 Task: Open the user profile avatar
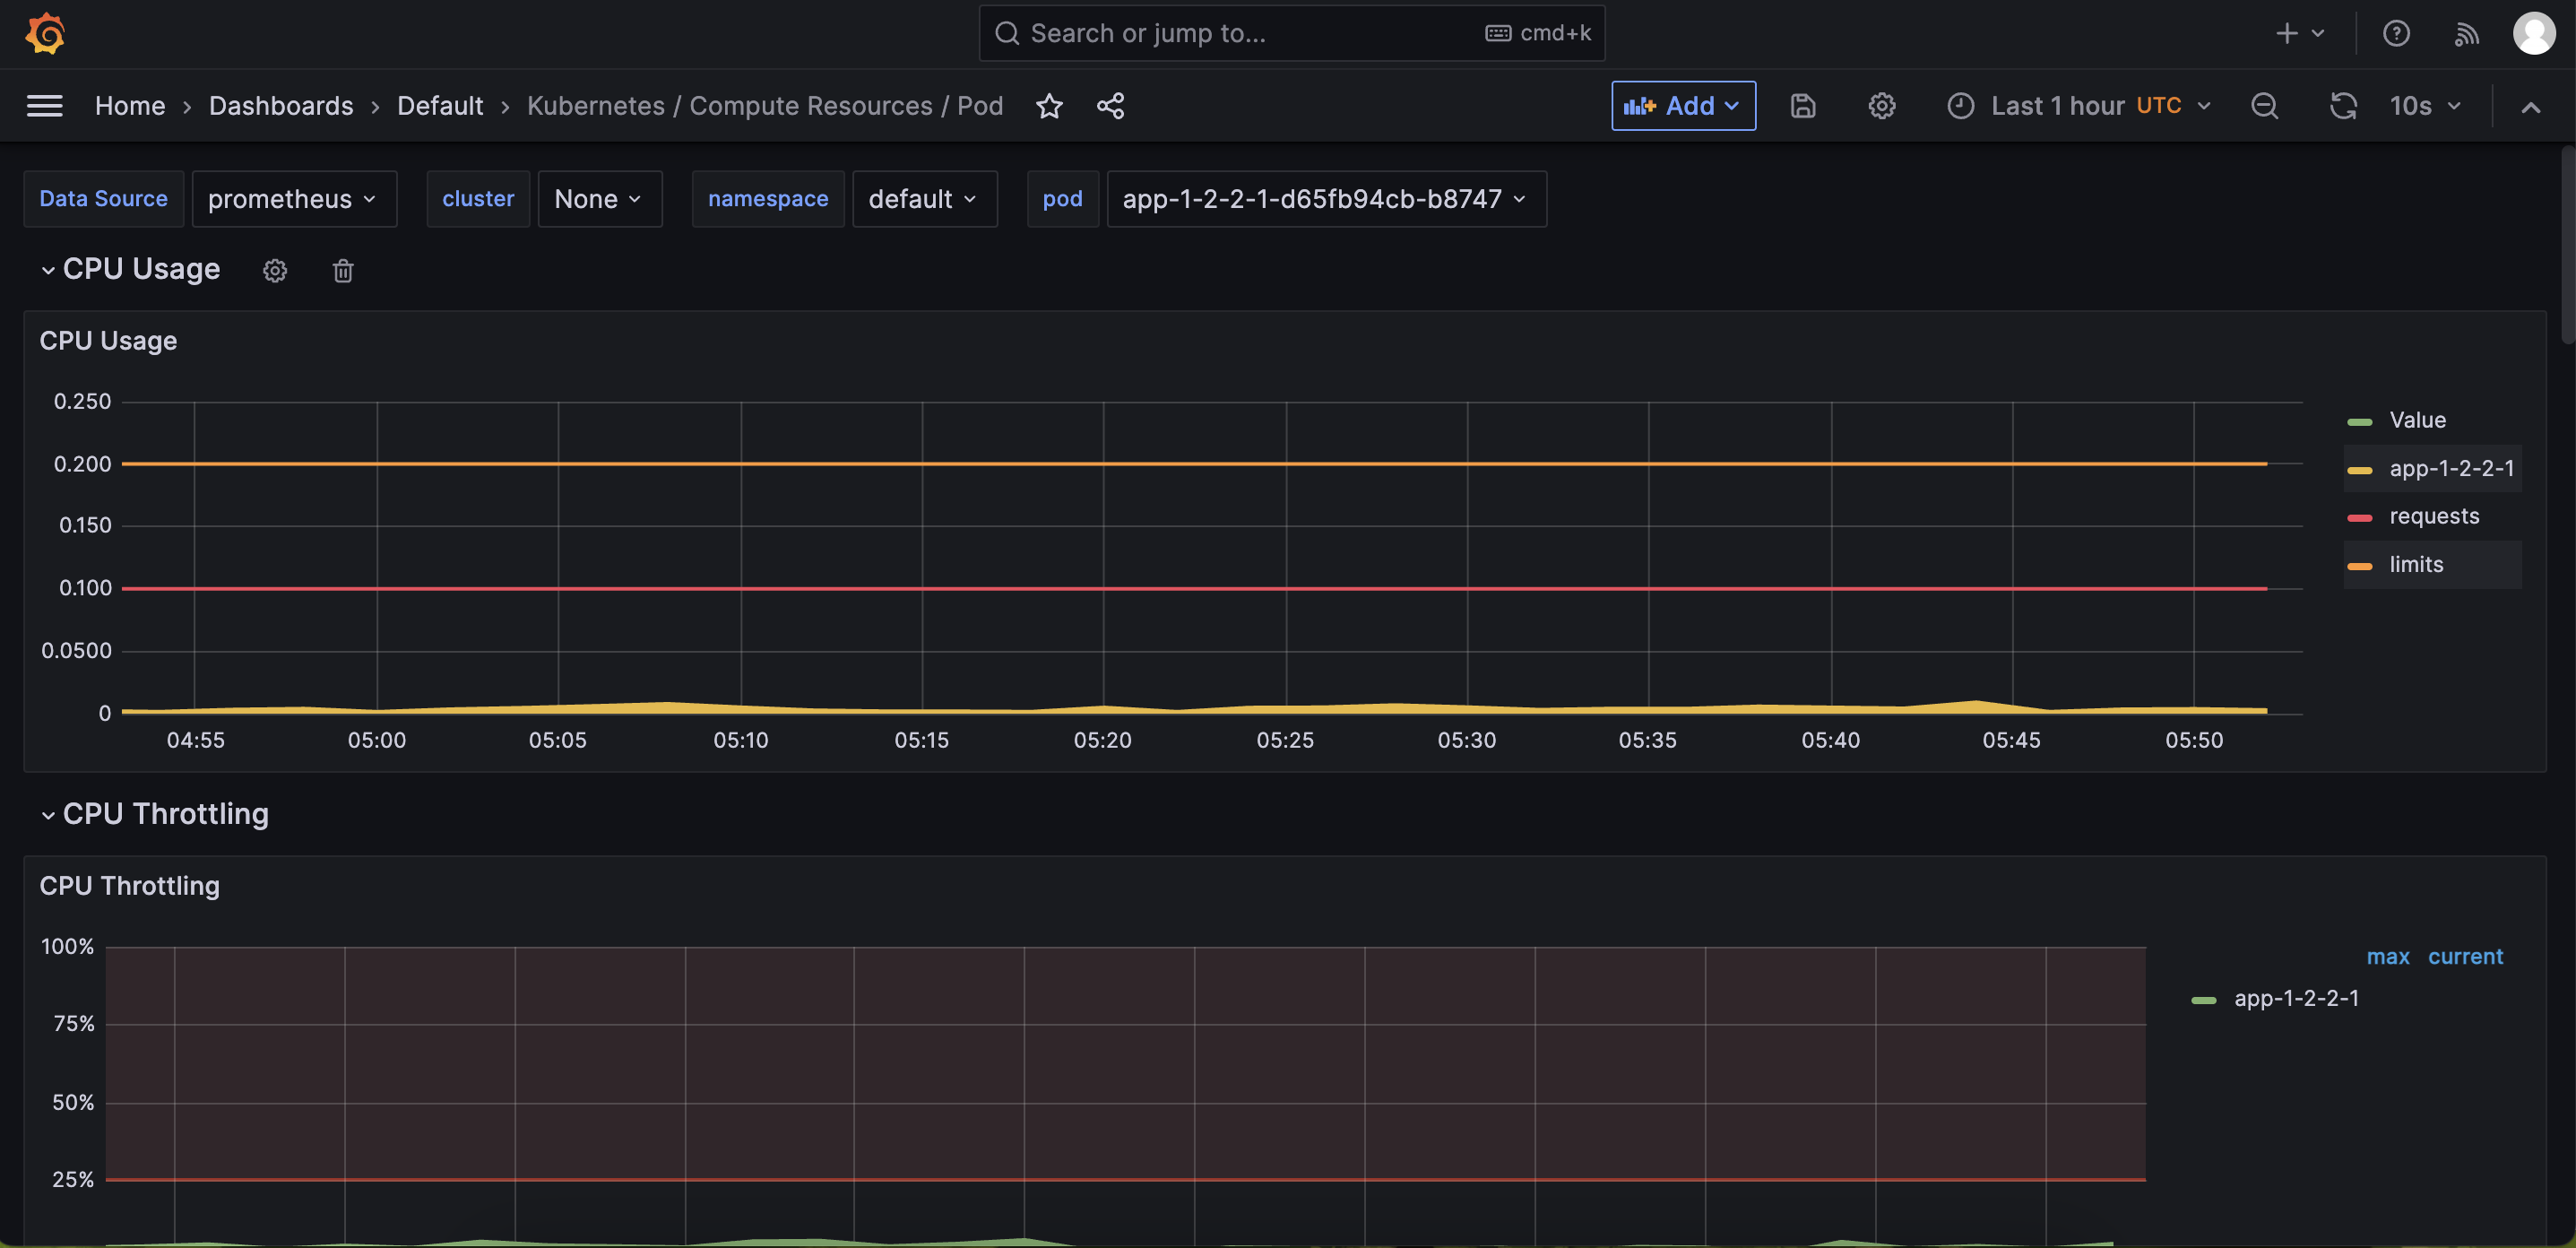tap(2534, 33)
